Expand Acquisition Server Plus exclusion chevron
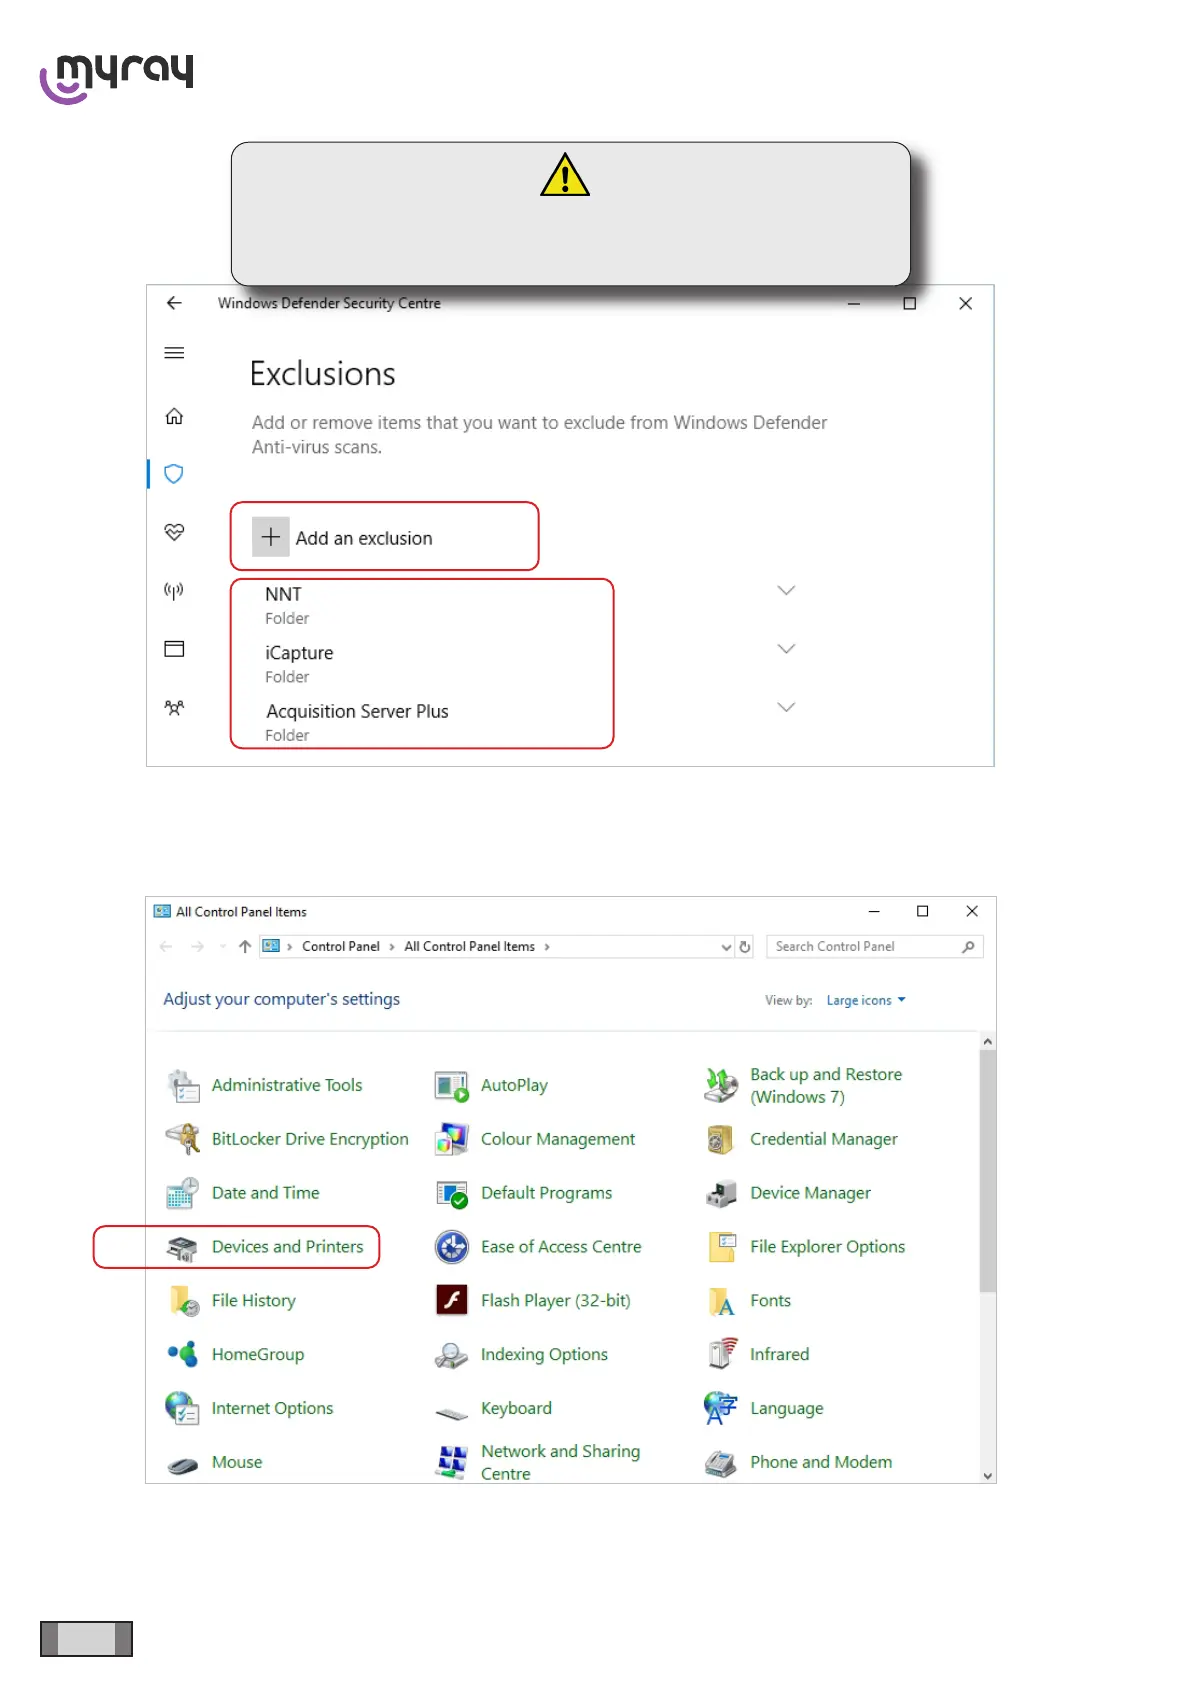1191x1684 pixels. [x=787, y=707]
